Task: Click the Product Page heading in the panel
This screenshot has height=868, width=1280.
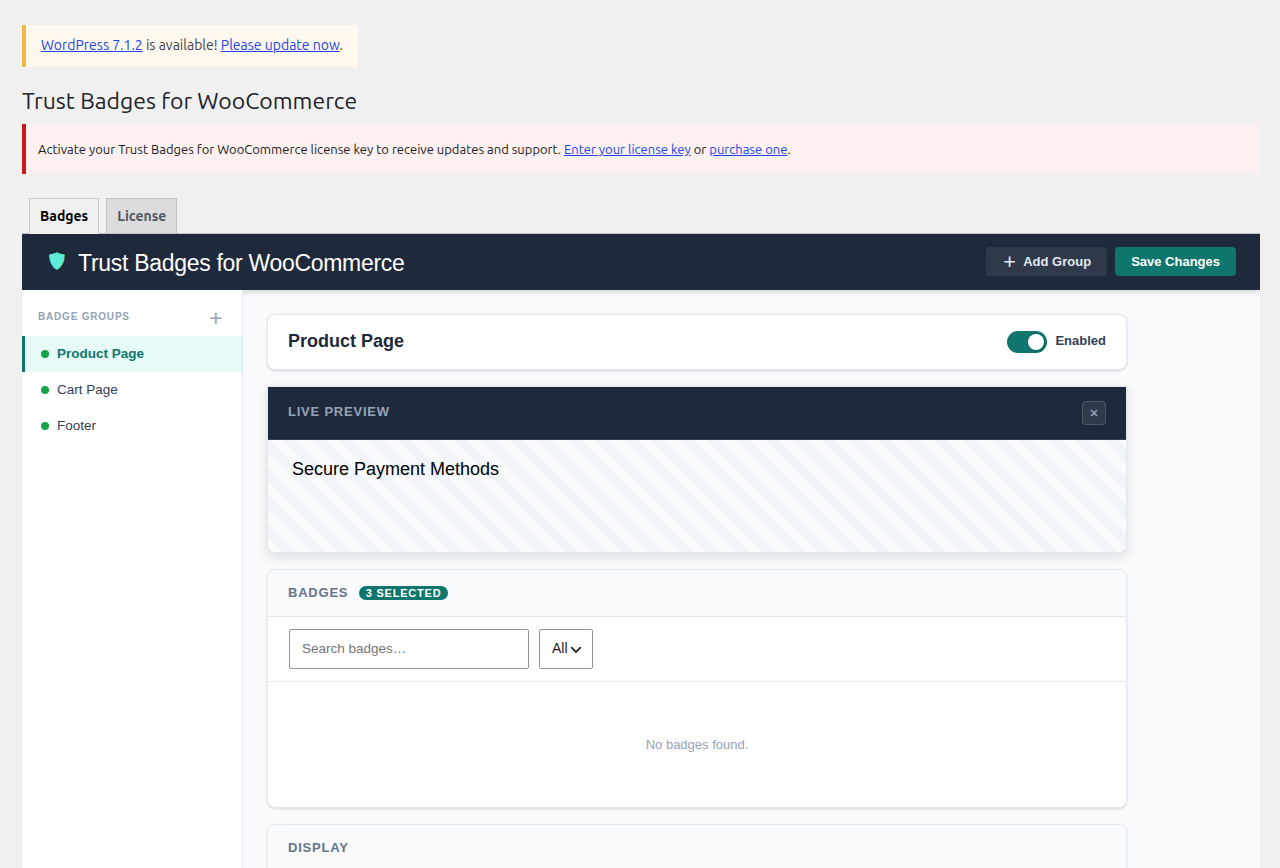Action: pyautogui.click(x=346, y=341)
